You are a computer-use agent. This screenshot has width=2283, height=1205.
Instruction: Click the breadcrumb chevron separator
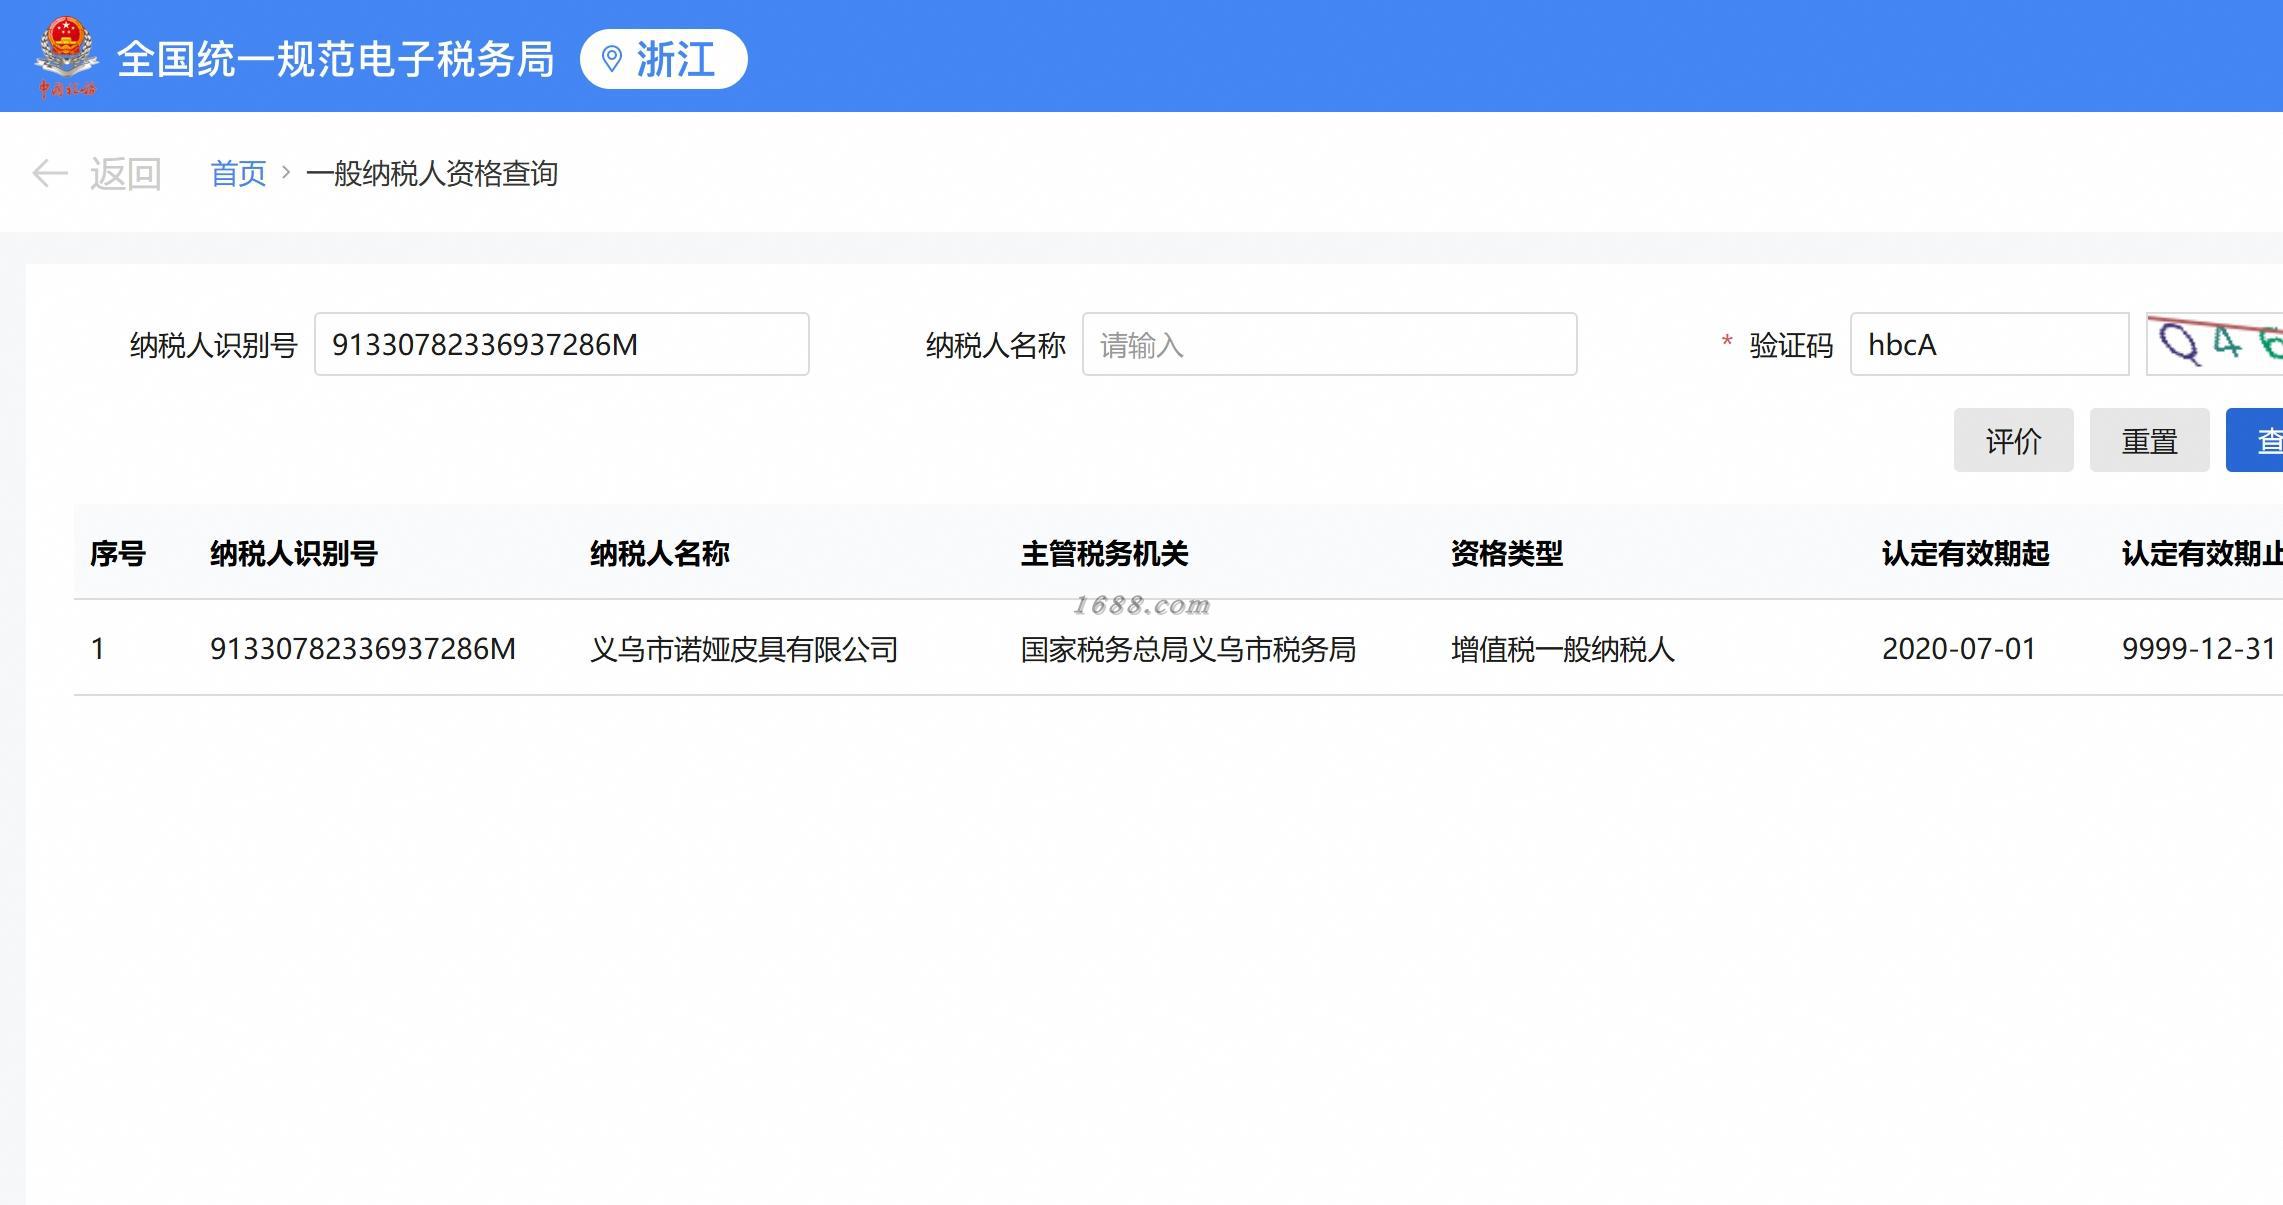[286, 173]
